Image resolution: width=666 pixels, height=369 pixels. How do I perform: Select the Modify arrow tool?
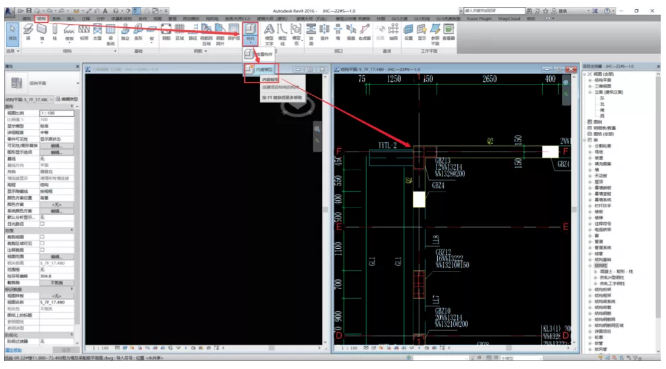[13, 33]
